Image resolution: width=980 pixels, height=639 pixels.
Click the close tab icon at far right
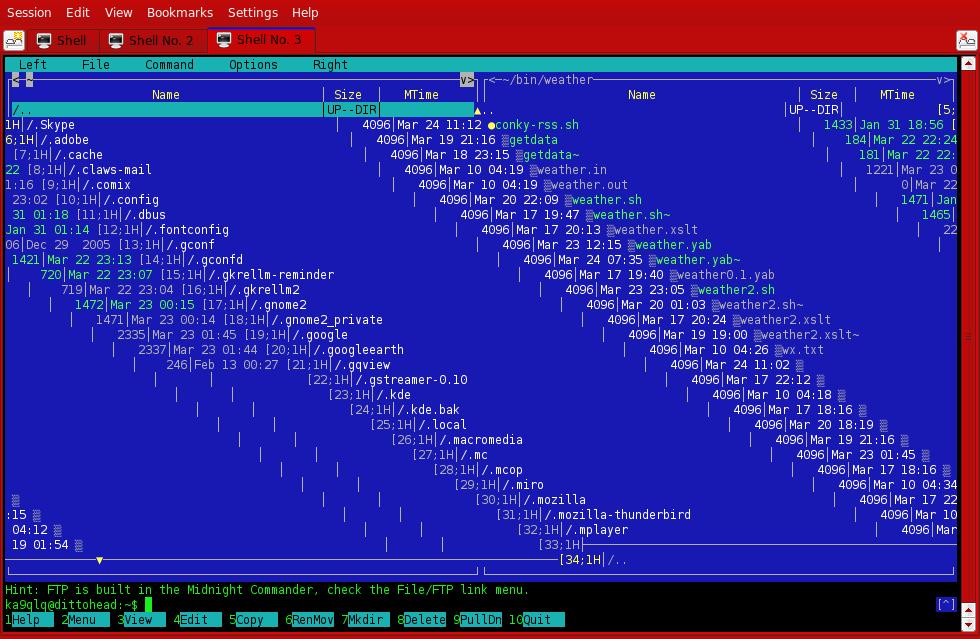[x=966, y=40]
